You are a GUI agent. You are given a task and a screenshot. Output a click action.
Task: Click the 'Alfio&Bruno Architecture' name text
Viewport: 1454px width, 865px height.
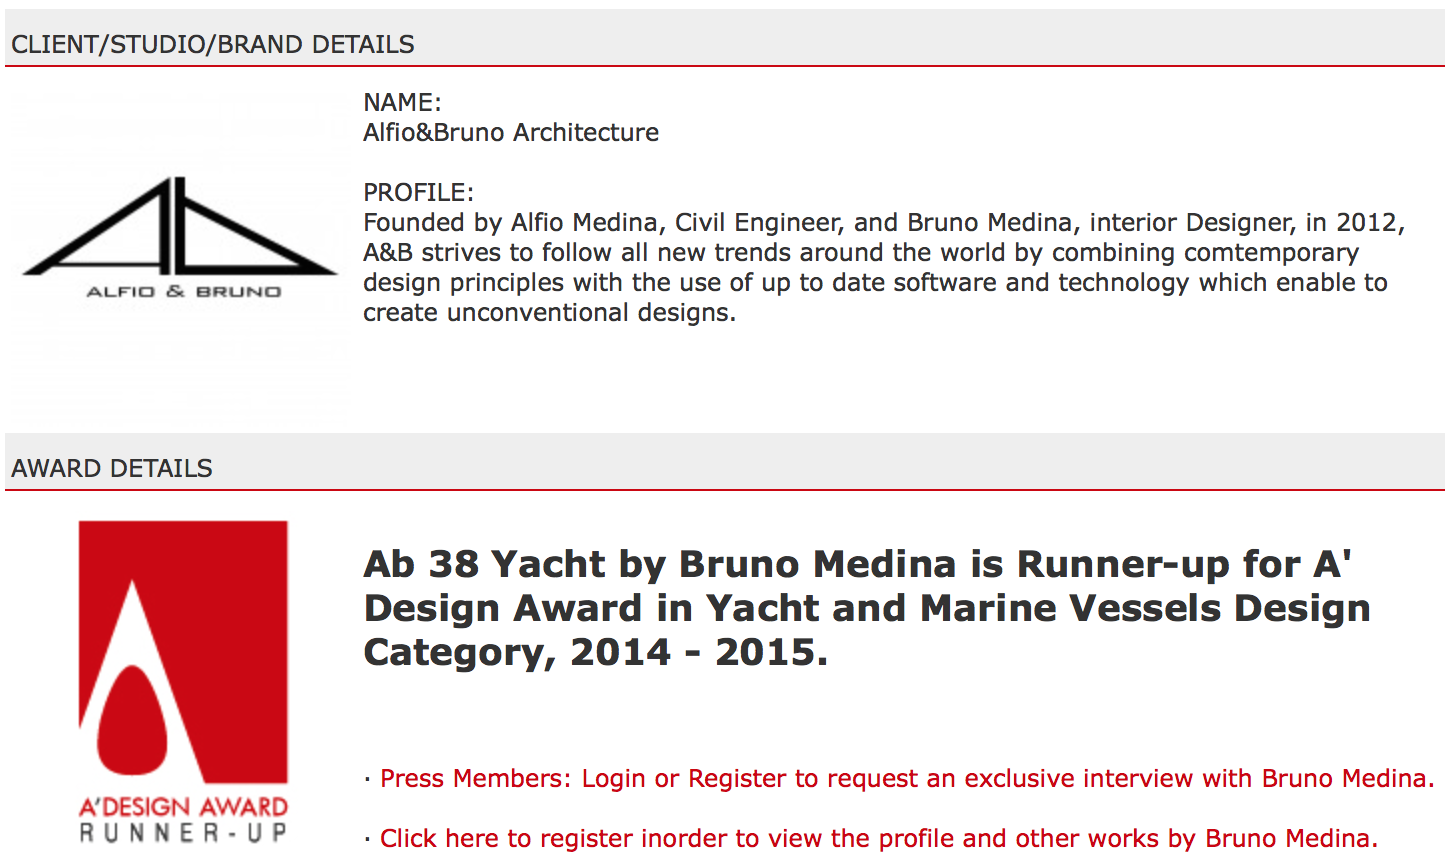pyautogui.click(x=511, y=133)
